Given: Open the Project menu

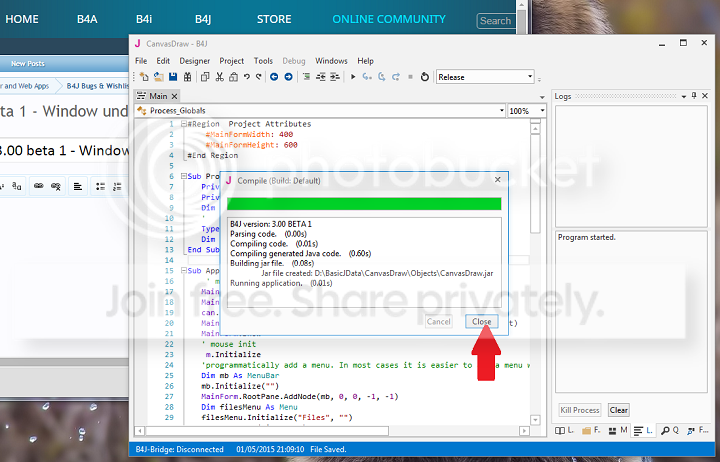Looking at the screenshot, I should (x=231, y=61).
